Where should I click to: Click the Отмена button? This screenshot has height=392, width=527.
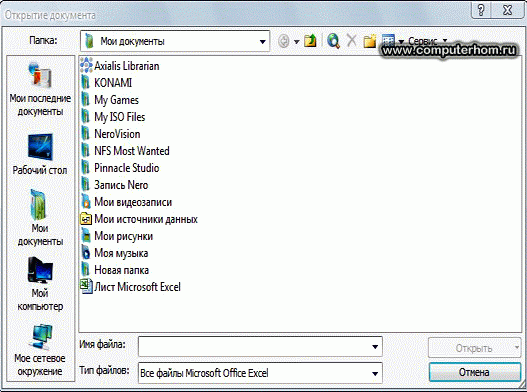pyautogui.click(x=475, y=372)
